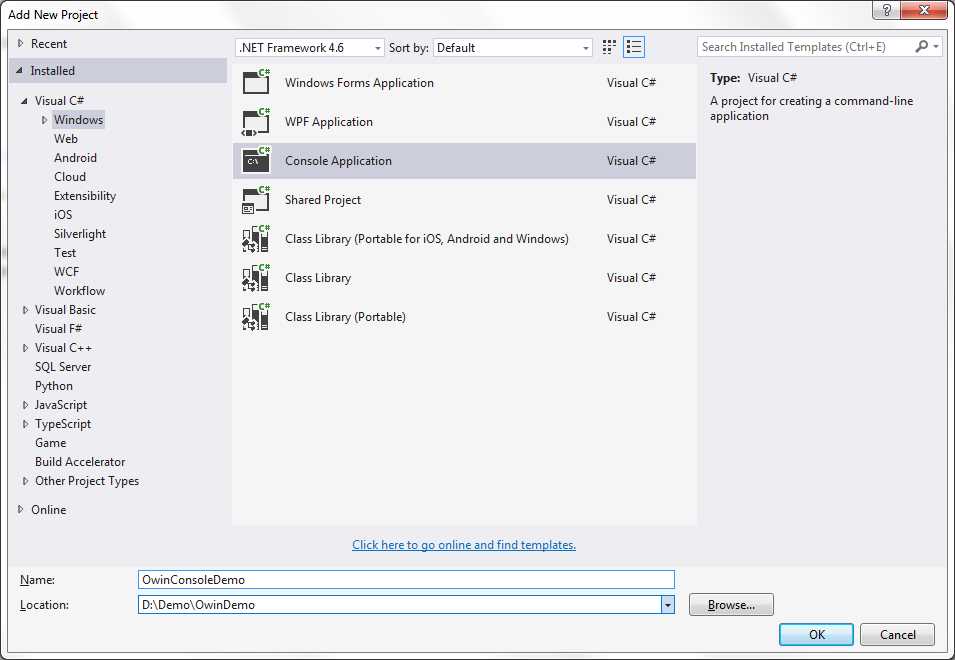Select Python in the tree
The width and height of the screenshot is (955, 660).
click(54, 386)
